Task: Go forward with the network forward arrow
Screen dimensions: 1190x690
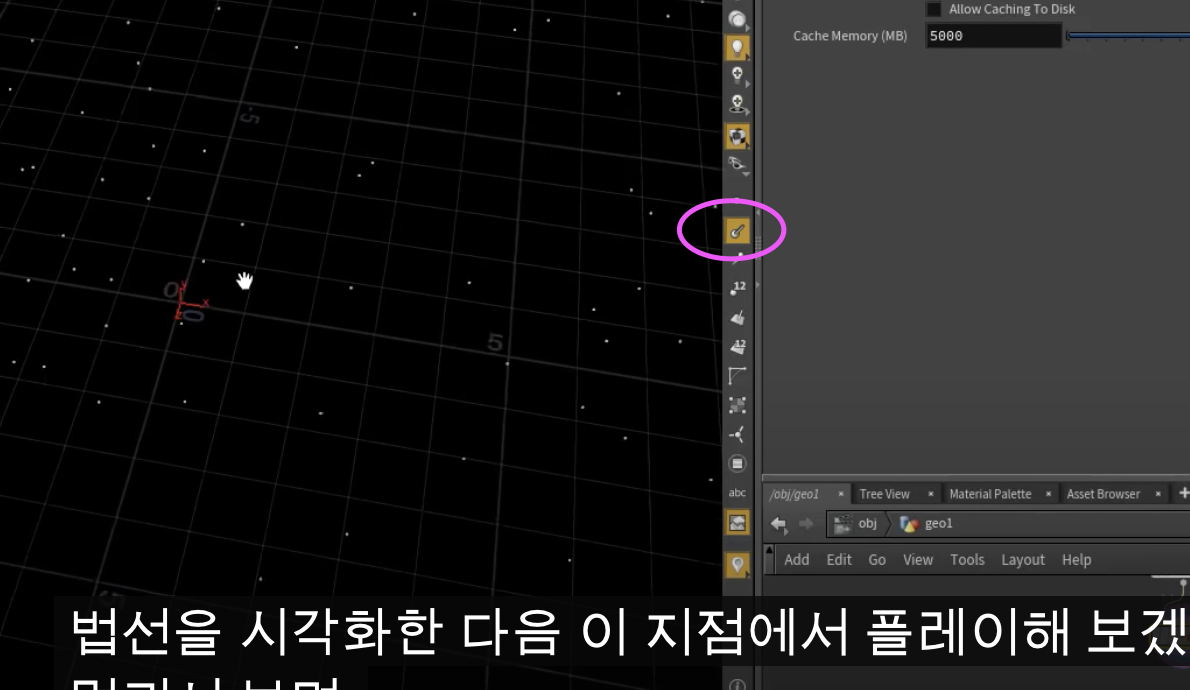Action: [806, 524]
